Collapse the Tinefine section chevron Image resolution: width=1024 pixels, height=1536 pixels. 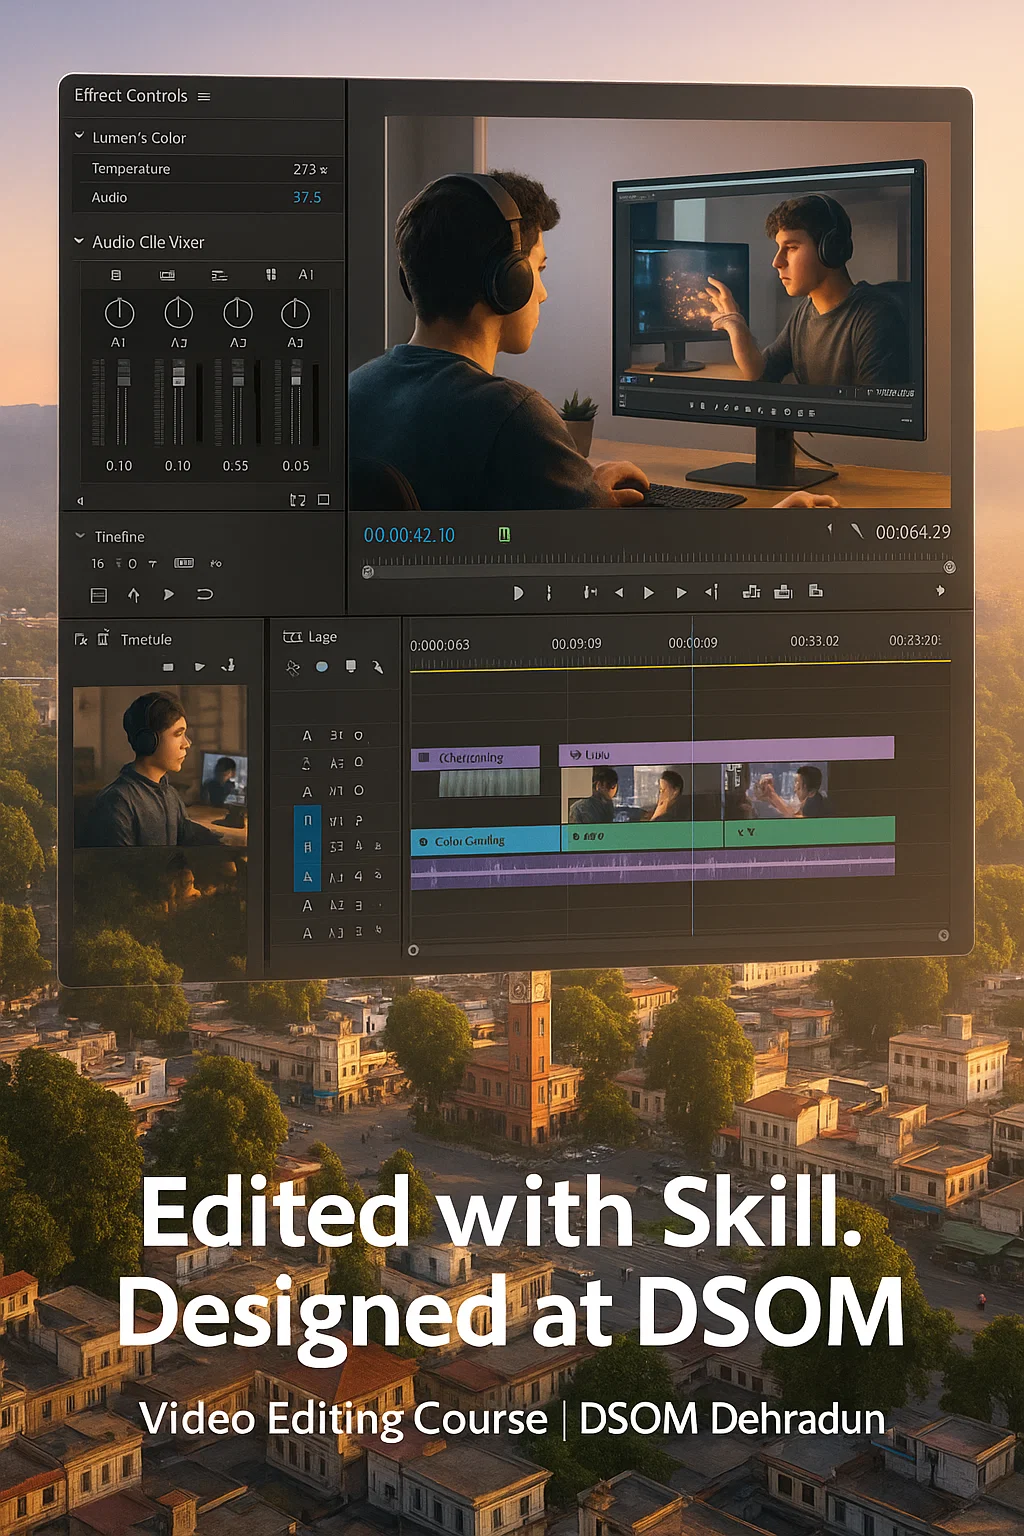80,536
